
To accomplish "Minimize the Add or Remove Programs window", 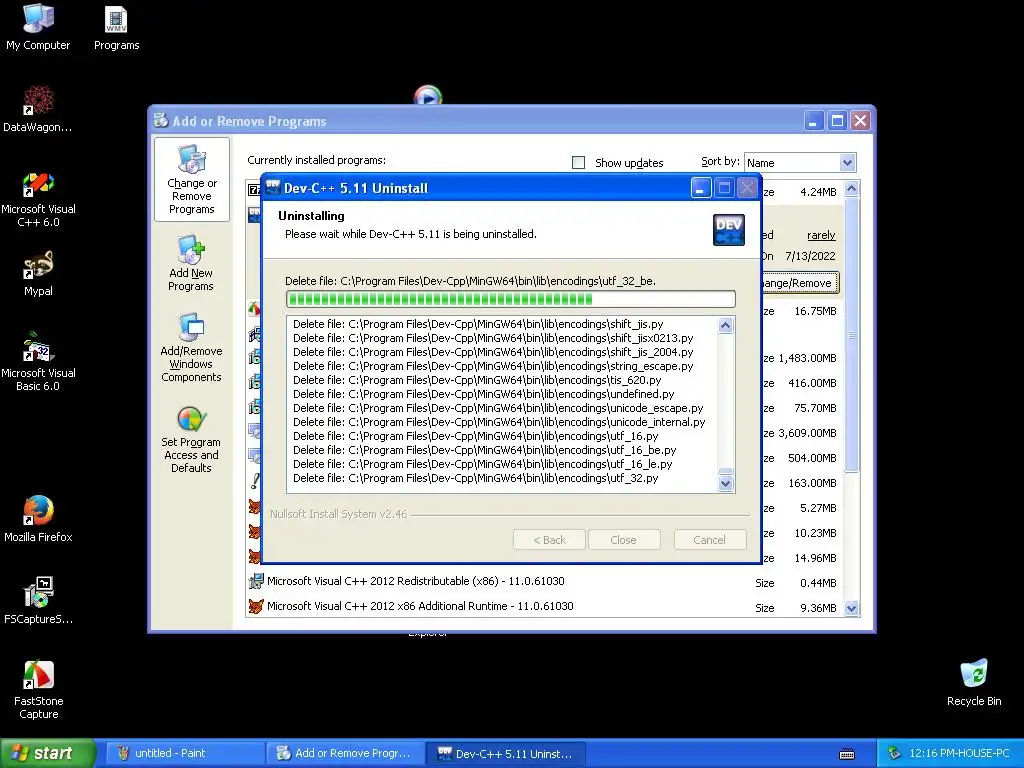I will pyautogui.click(x=813, y=121).
